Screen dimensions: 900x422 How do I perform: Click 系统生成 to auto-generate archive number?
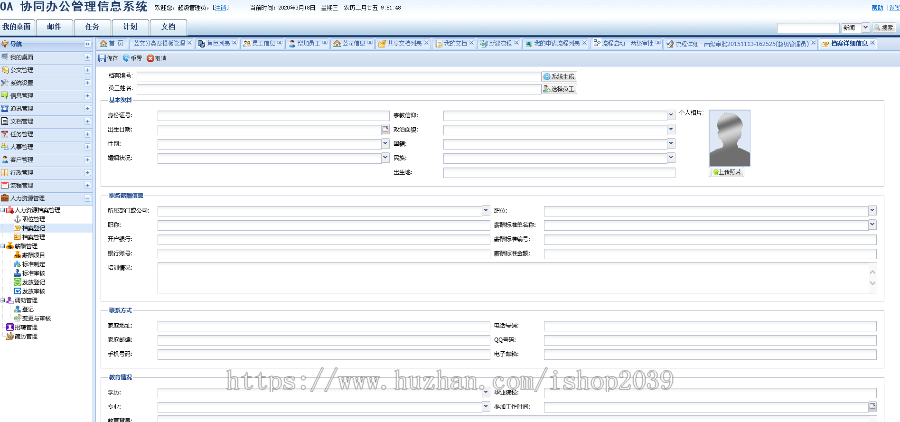tap(559, 76)
